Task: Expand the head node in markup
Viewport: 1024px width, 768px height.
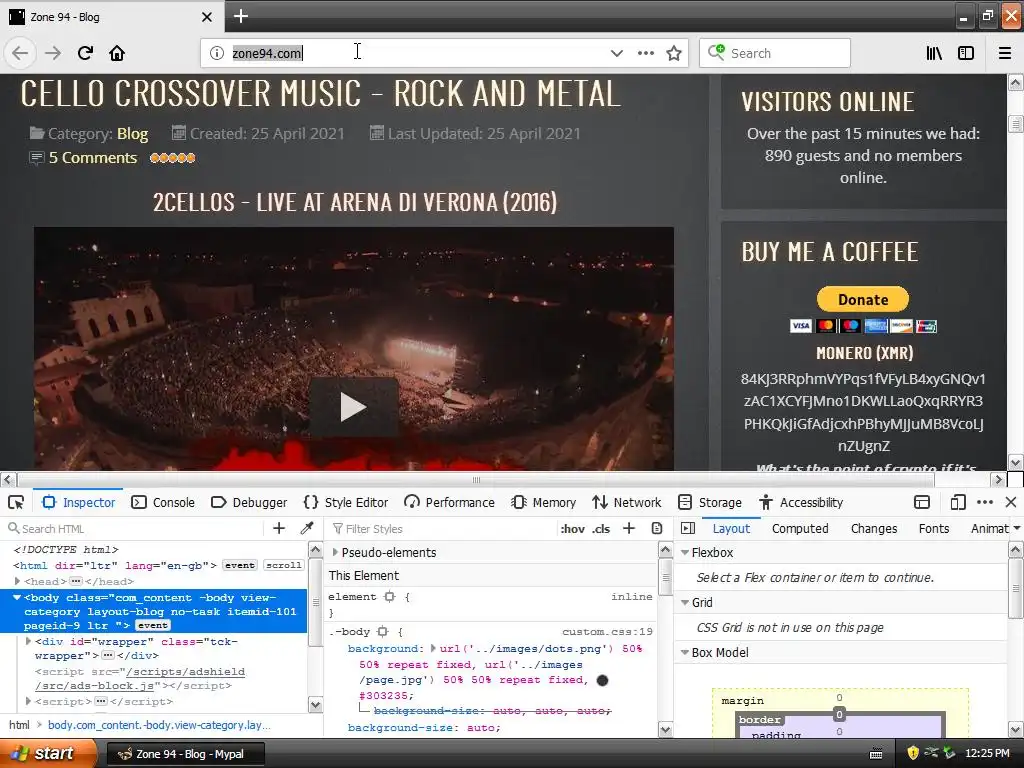Action: [x=18, y=581]
